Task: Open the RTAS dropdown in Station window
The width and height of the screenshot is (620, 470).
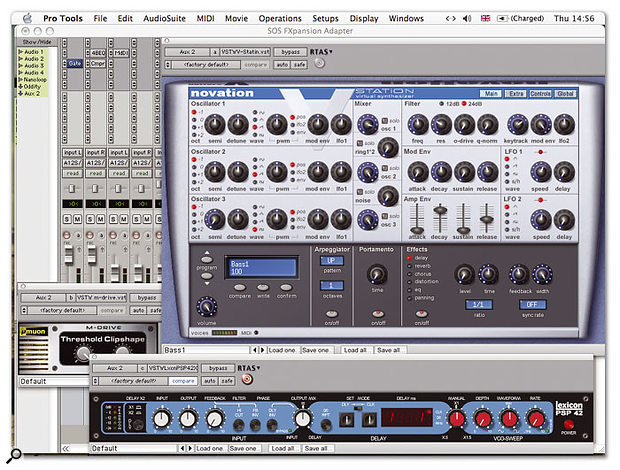Action: [321, 52]
